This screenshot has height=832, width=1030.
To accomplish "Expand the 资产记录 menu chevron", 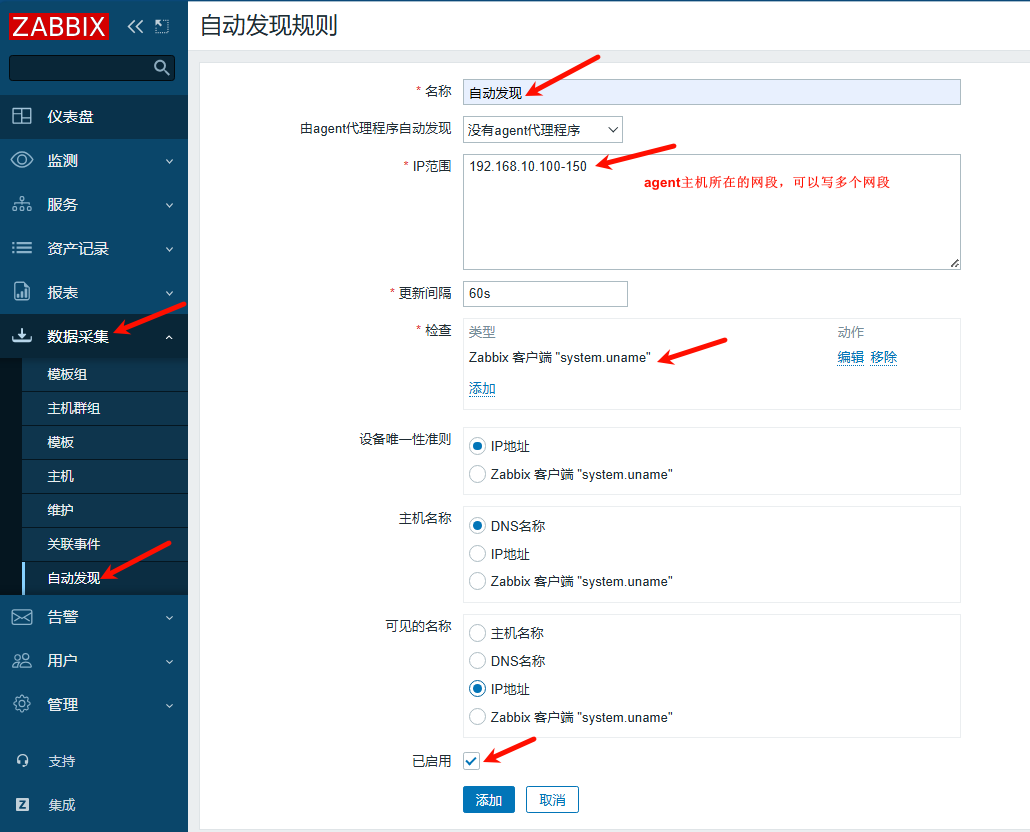I will pyautogui.click(x=169, y=249).
